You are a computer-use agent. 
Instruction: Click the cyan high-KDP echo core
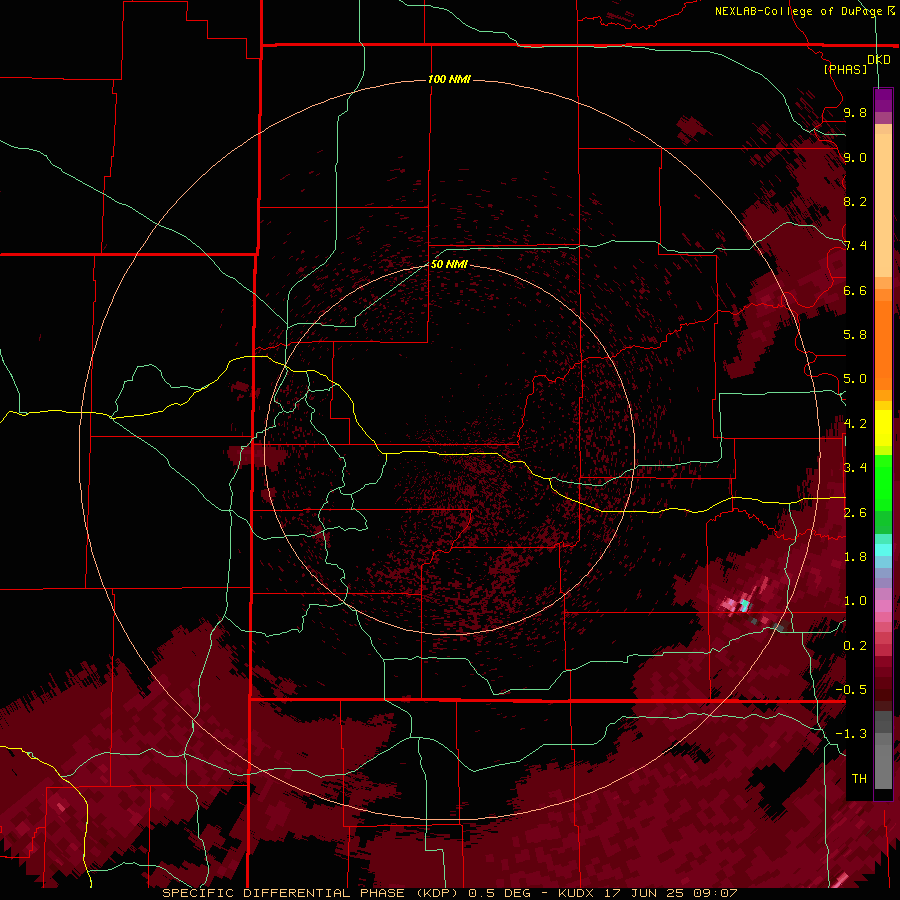click(744, 604)
